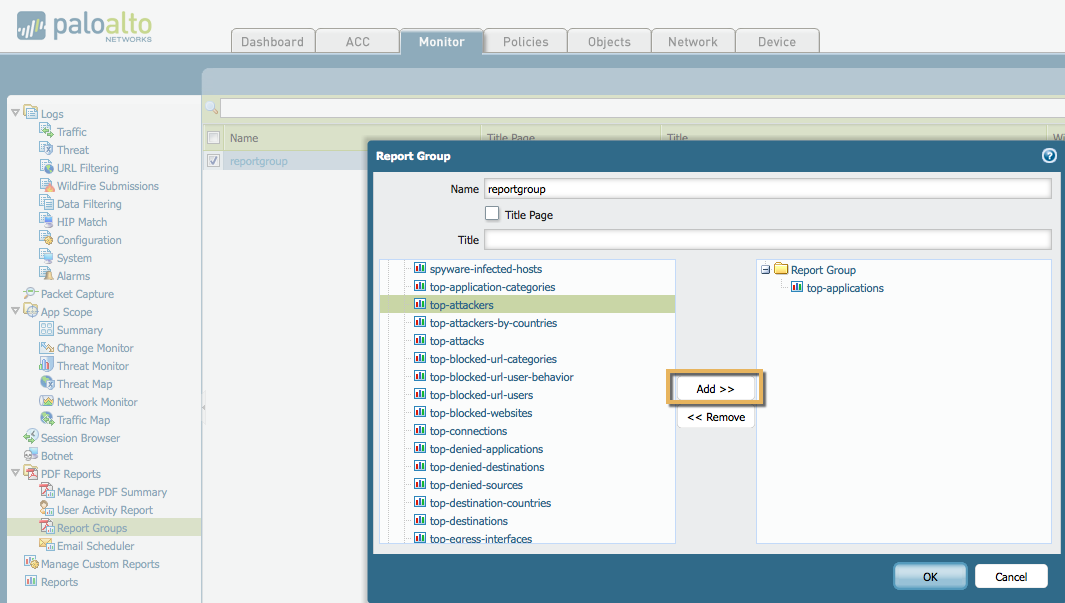Click the Network Monitor icon

click(x=46, y=401)
